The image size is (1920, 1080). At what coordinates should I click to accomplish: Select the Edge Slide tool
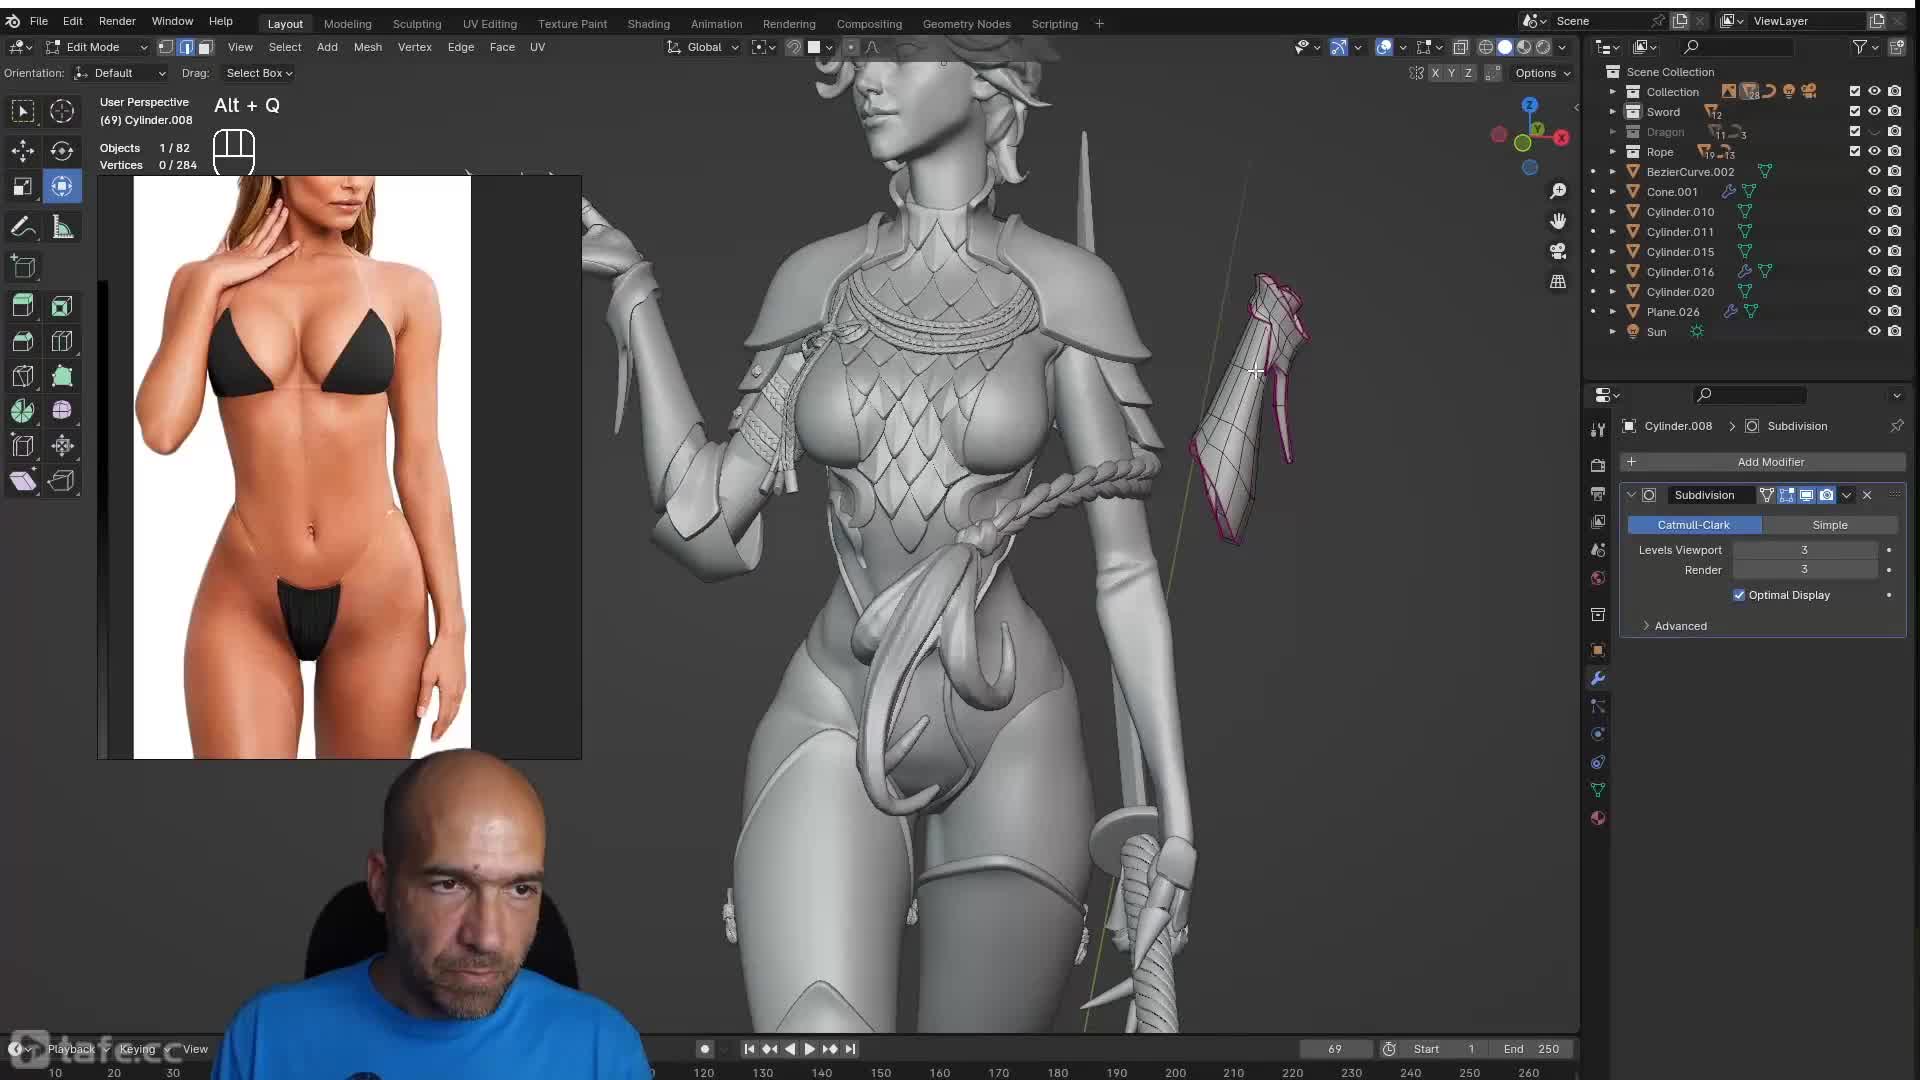click(22, 446)
